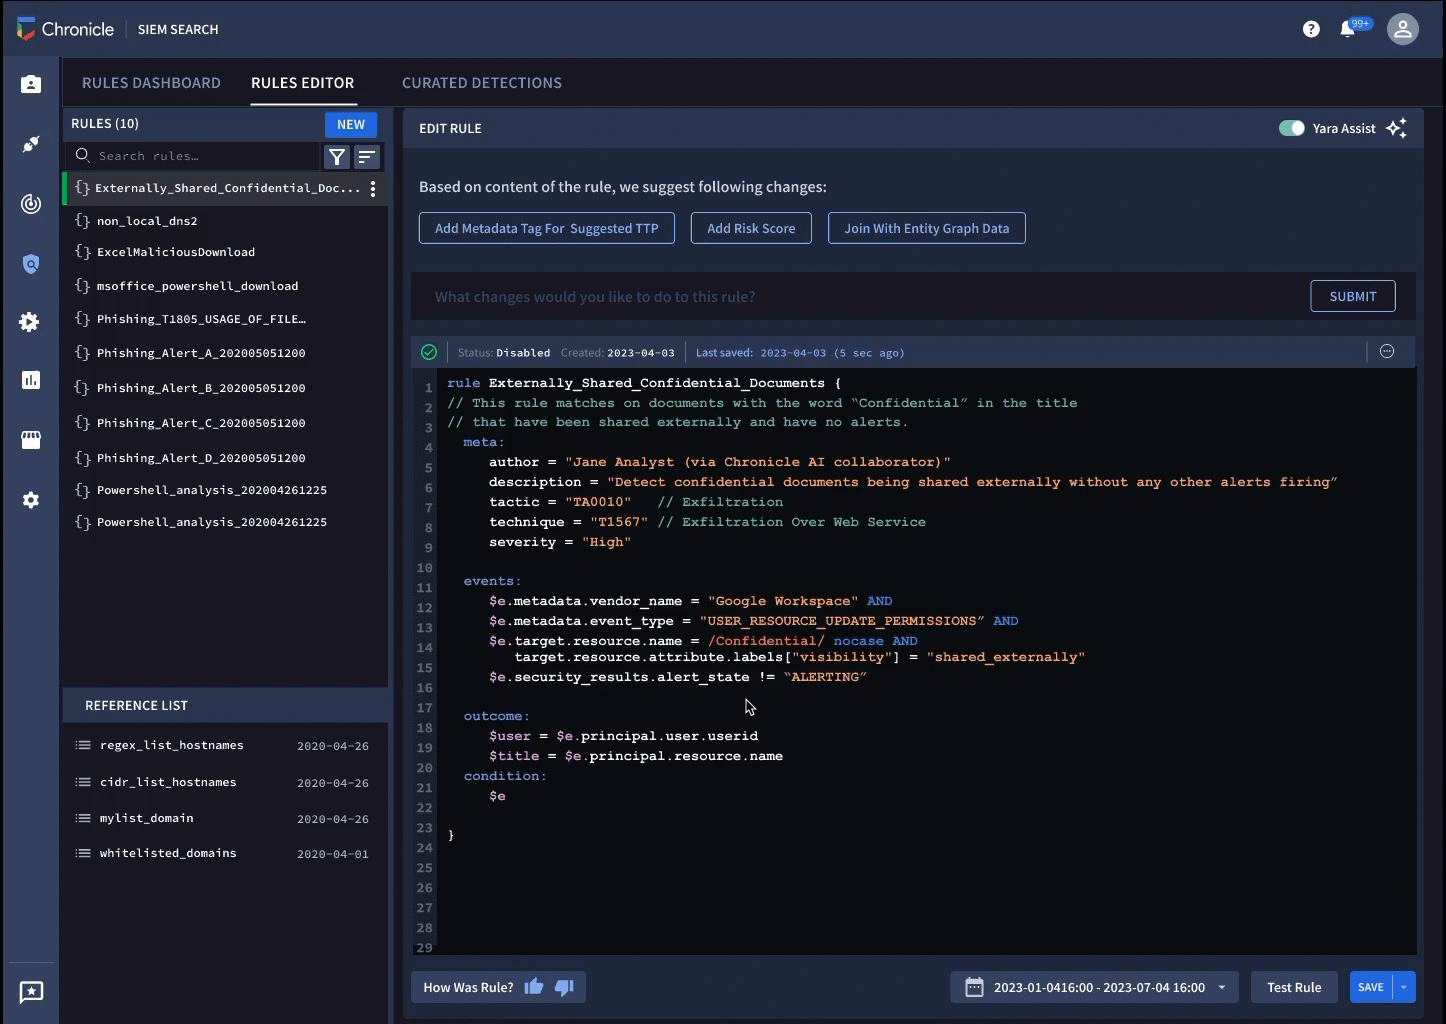The height and width of the screenshot is (1024, 1446).
Task: Open the feedback star chat icon
Action: click(x=31, y=992)
